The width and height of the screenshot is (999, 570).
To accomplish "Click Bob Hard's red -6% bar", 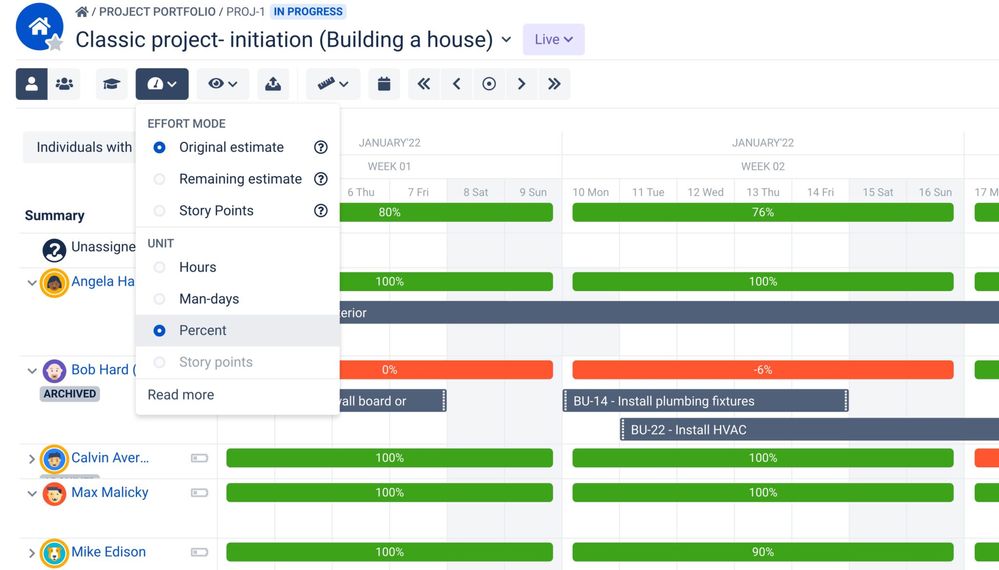I will [763, 370].
